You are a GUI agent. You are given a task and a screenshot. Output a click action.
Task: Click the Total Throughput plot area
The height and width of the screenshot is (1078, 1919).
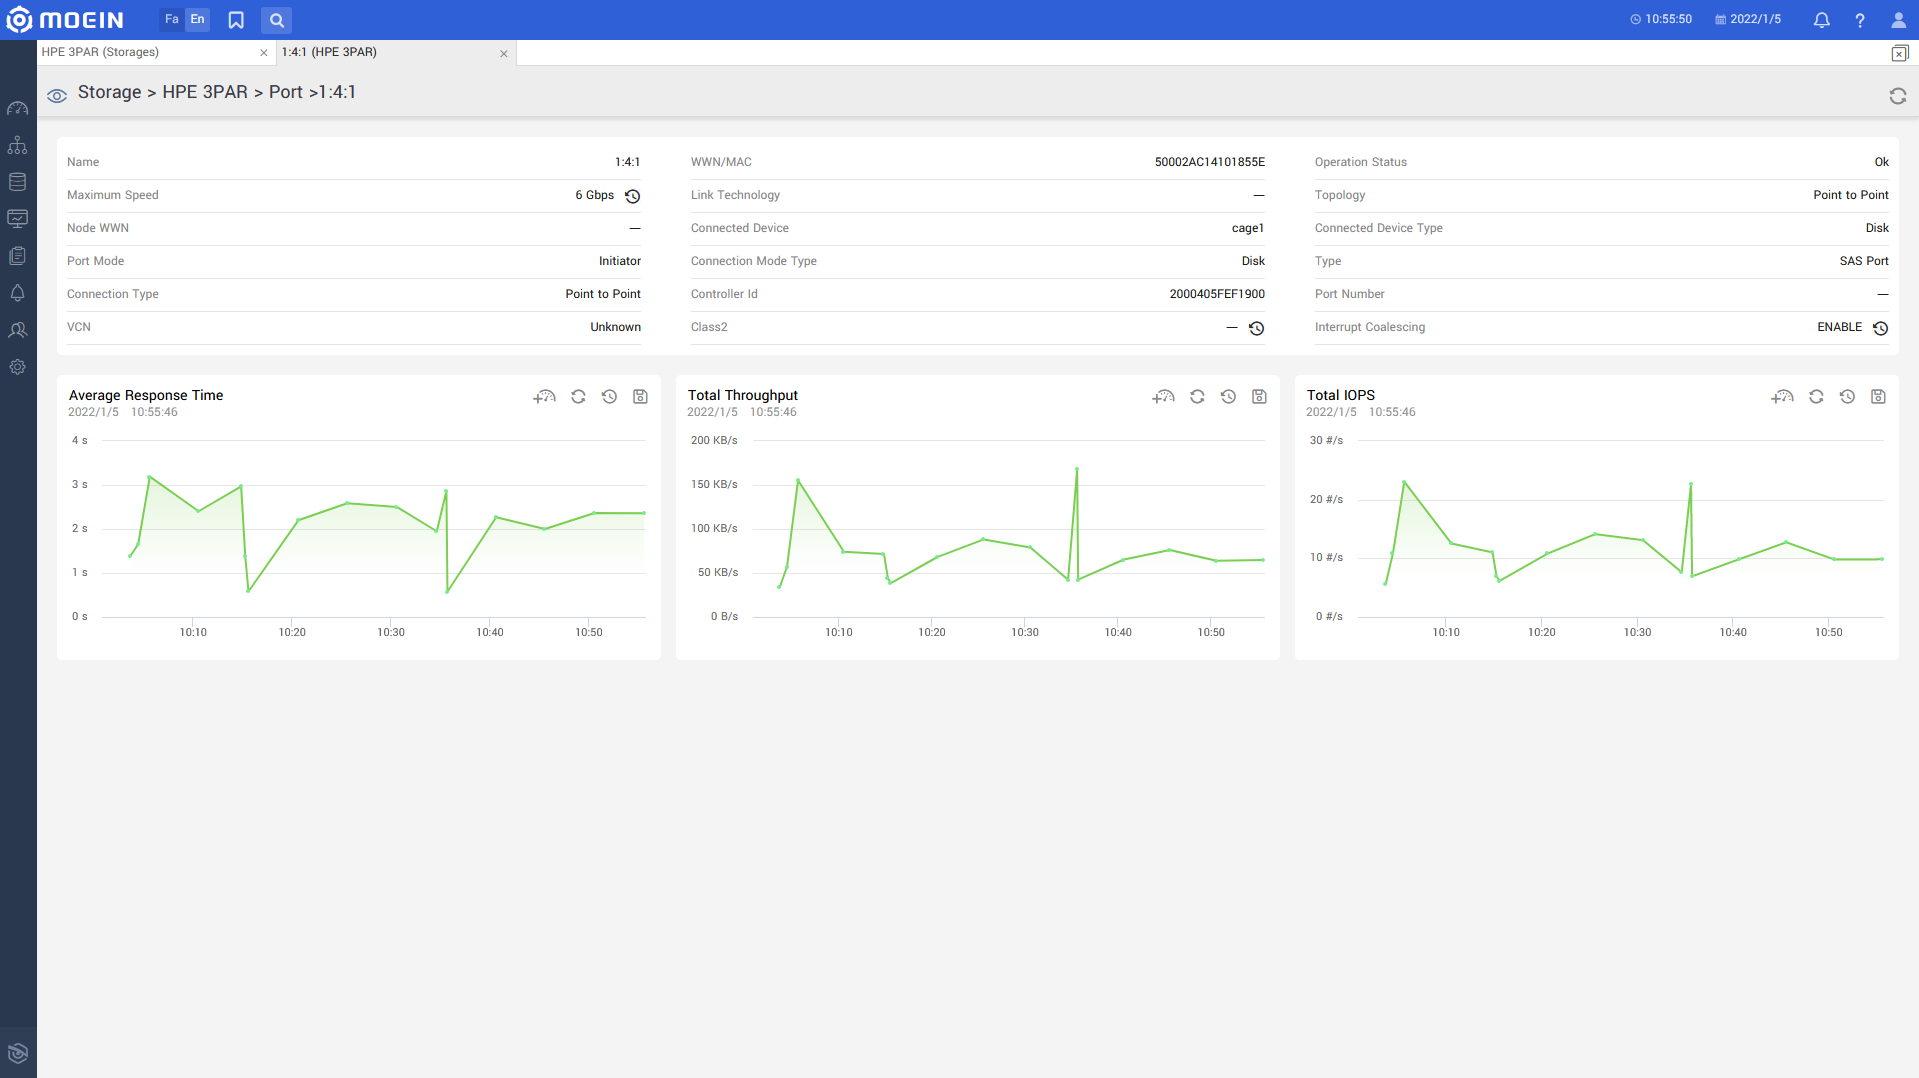(1009, 528)
